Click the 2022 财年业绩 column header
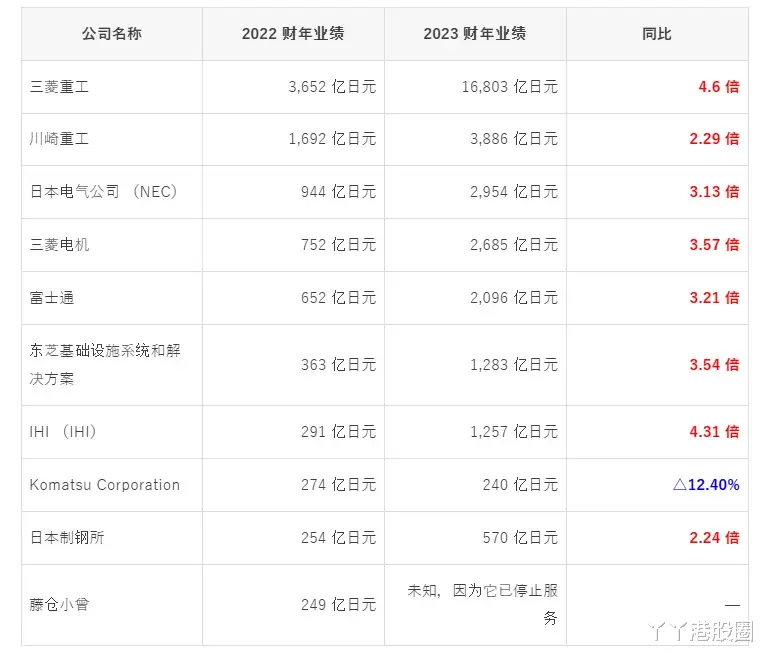The width and height of the screenshot is (766, 656). coord(293,34)
